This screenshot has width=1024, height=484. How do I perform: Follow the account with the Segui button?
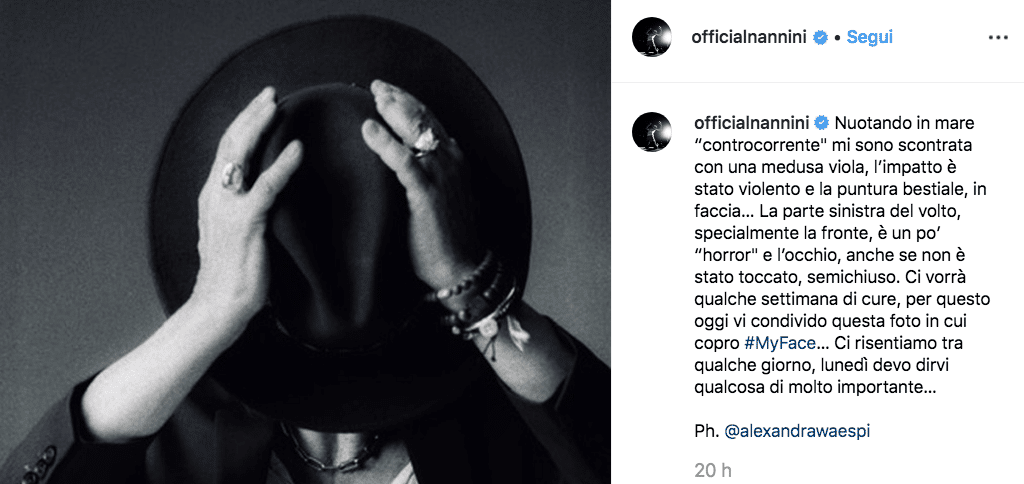pyautogui.click(x=869, y=38)
